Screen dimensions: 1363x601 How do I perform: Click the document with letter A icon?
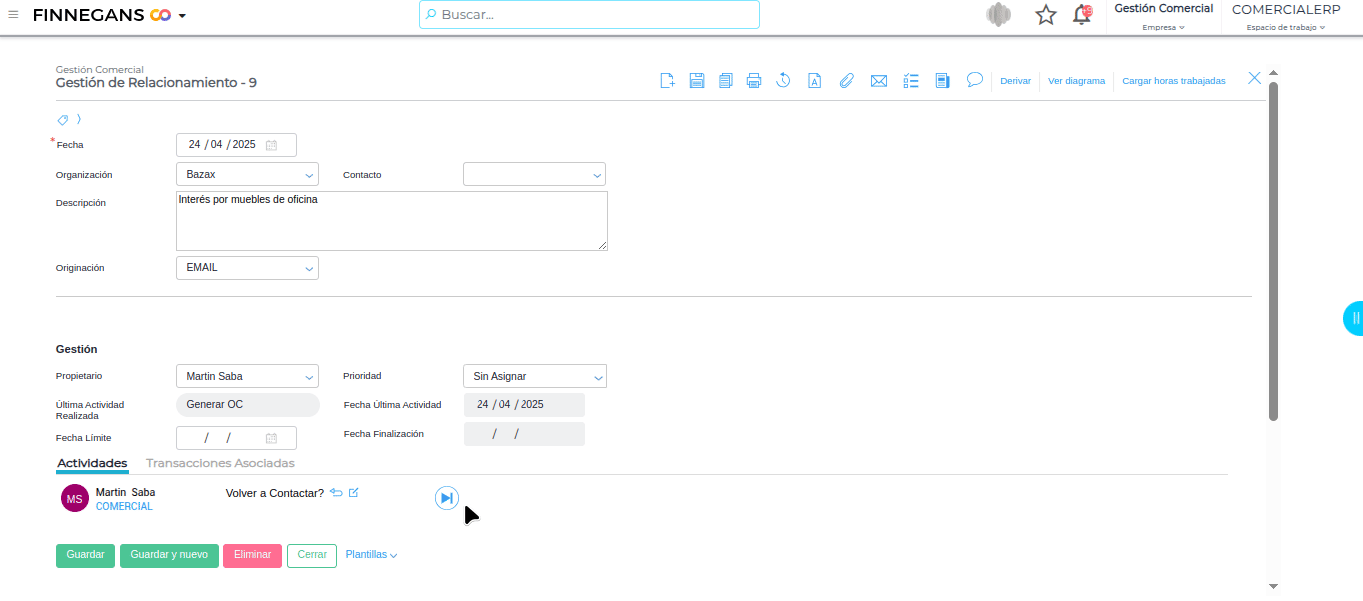point(815,81)
